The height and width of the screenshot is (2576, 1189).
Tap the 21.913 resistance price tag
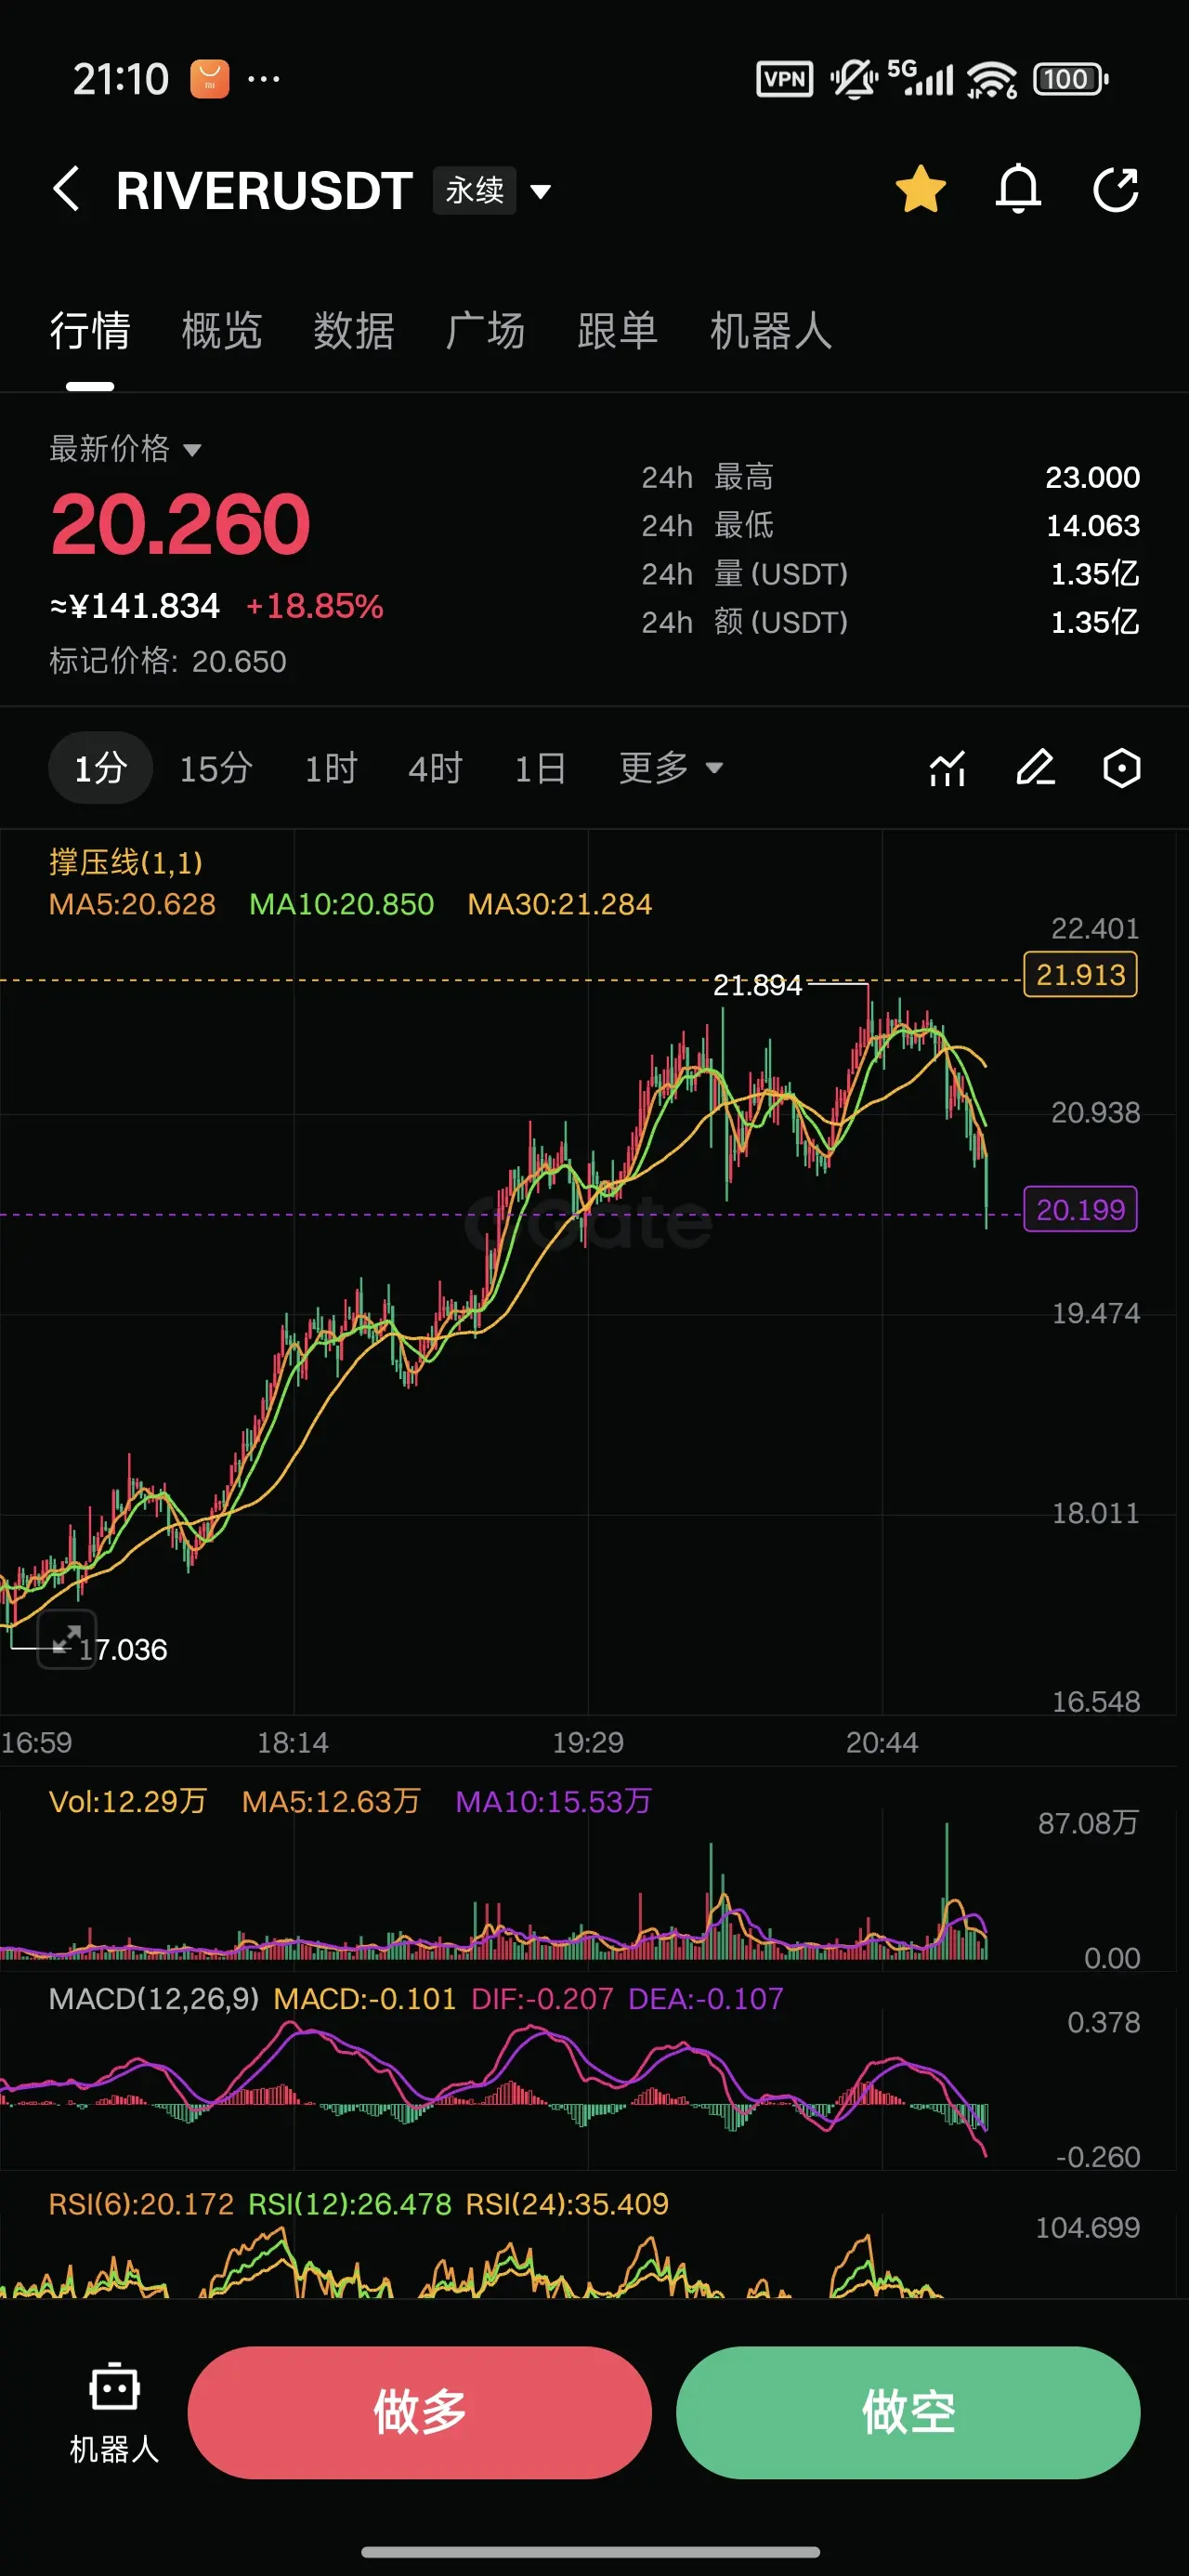(x=1080, y=974)
